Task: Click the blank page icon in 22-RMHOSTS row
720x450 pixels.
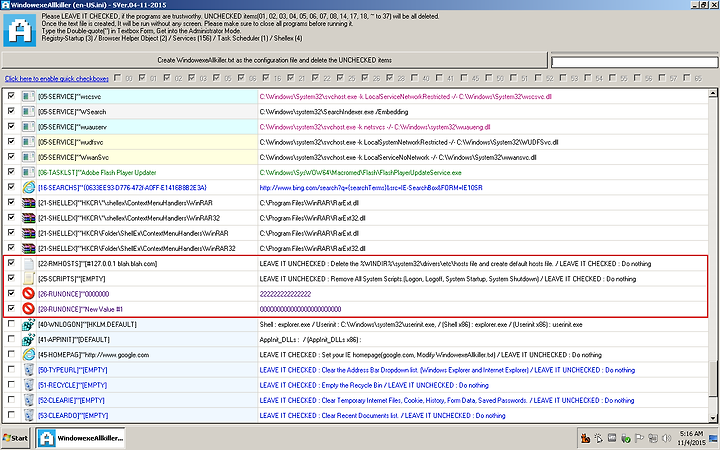Action: [x=28, y=264]
